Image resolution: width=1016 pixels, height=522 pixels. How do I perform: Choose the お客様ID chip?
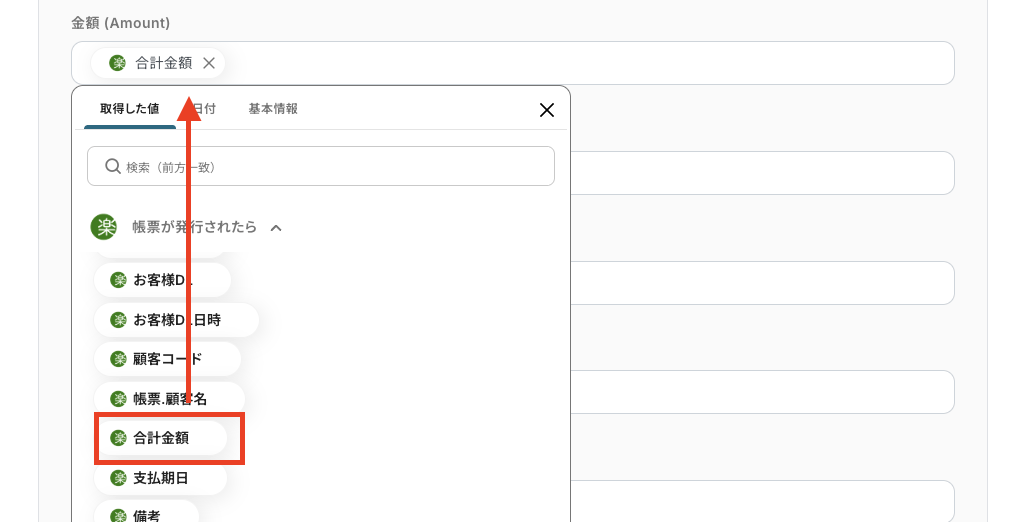click(x=163, y=280)
